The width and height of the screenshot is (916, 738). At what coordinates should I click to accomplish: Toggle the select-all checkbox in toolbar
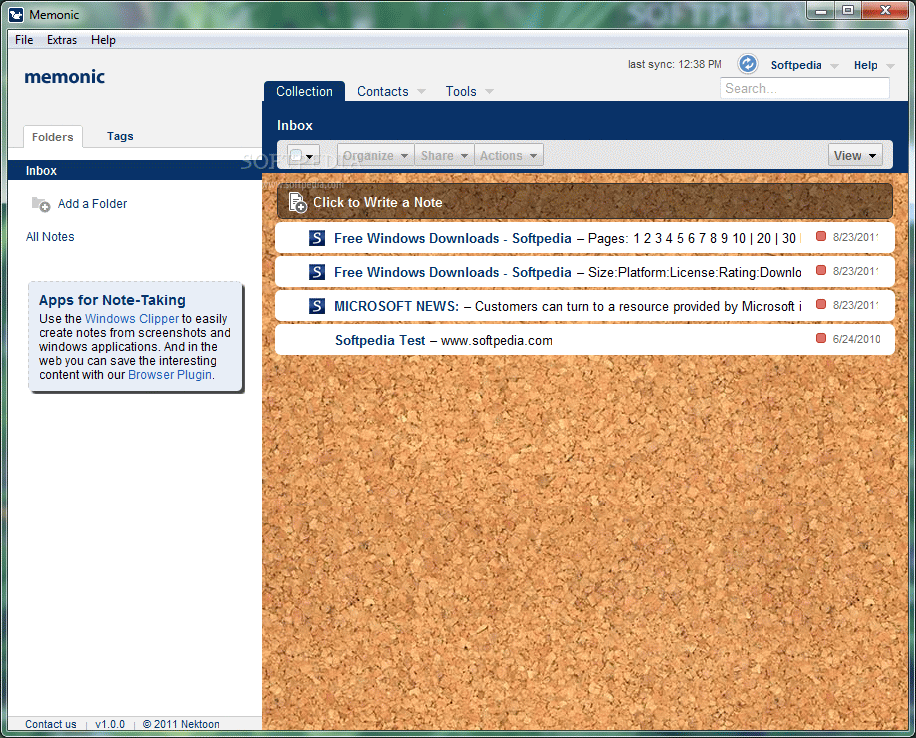pos(296,155)
